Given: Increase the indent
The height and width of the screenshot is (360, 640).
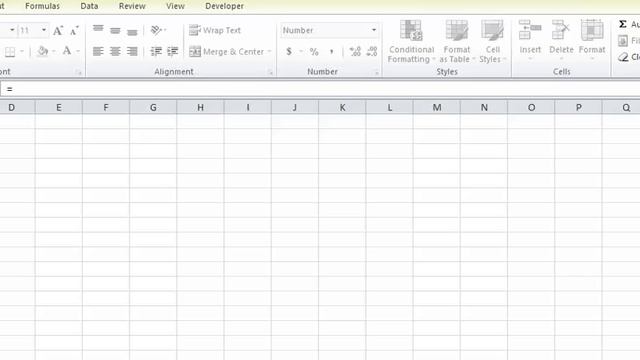Looking at the screenshot, I should click(173, 51).
